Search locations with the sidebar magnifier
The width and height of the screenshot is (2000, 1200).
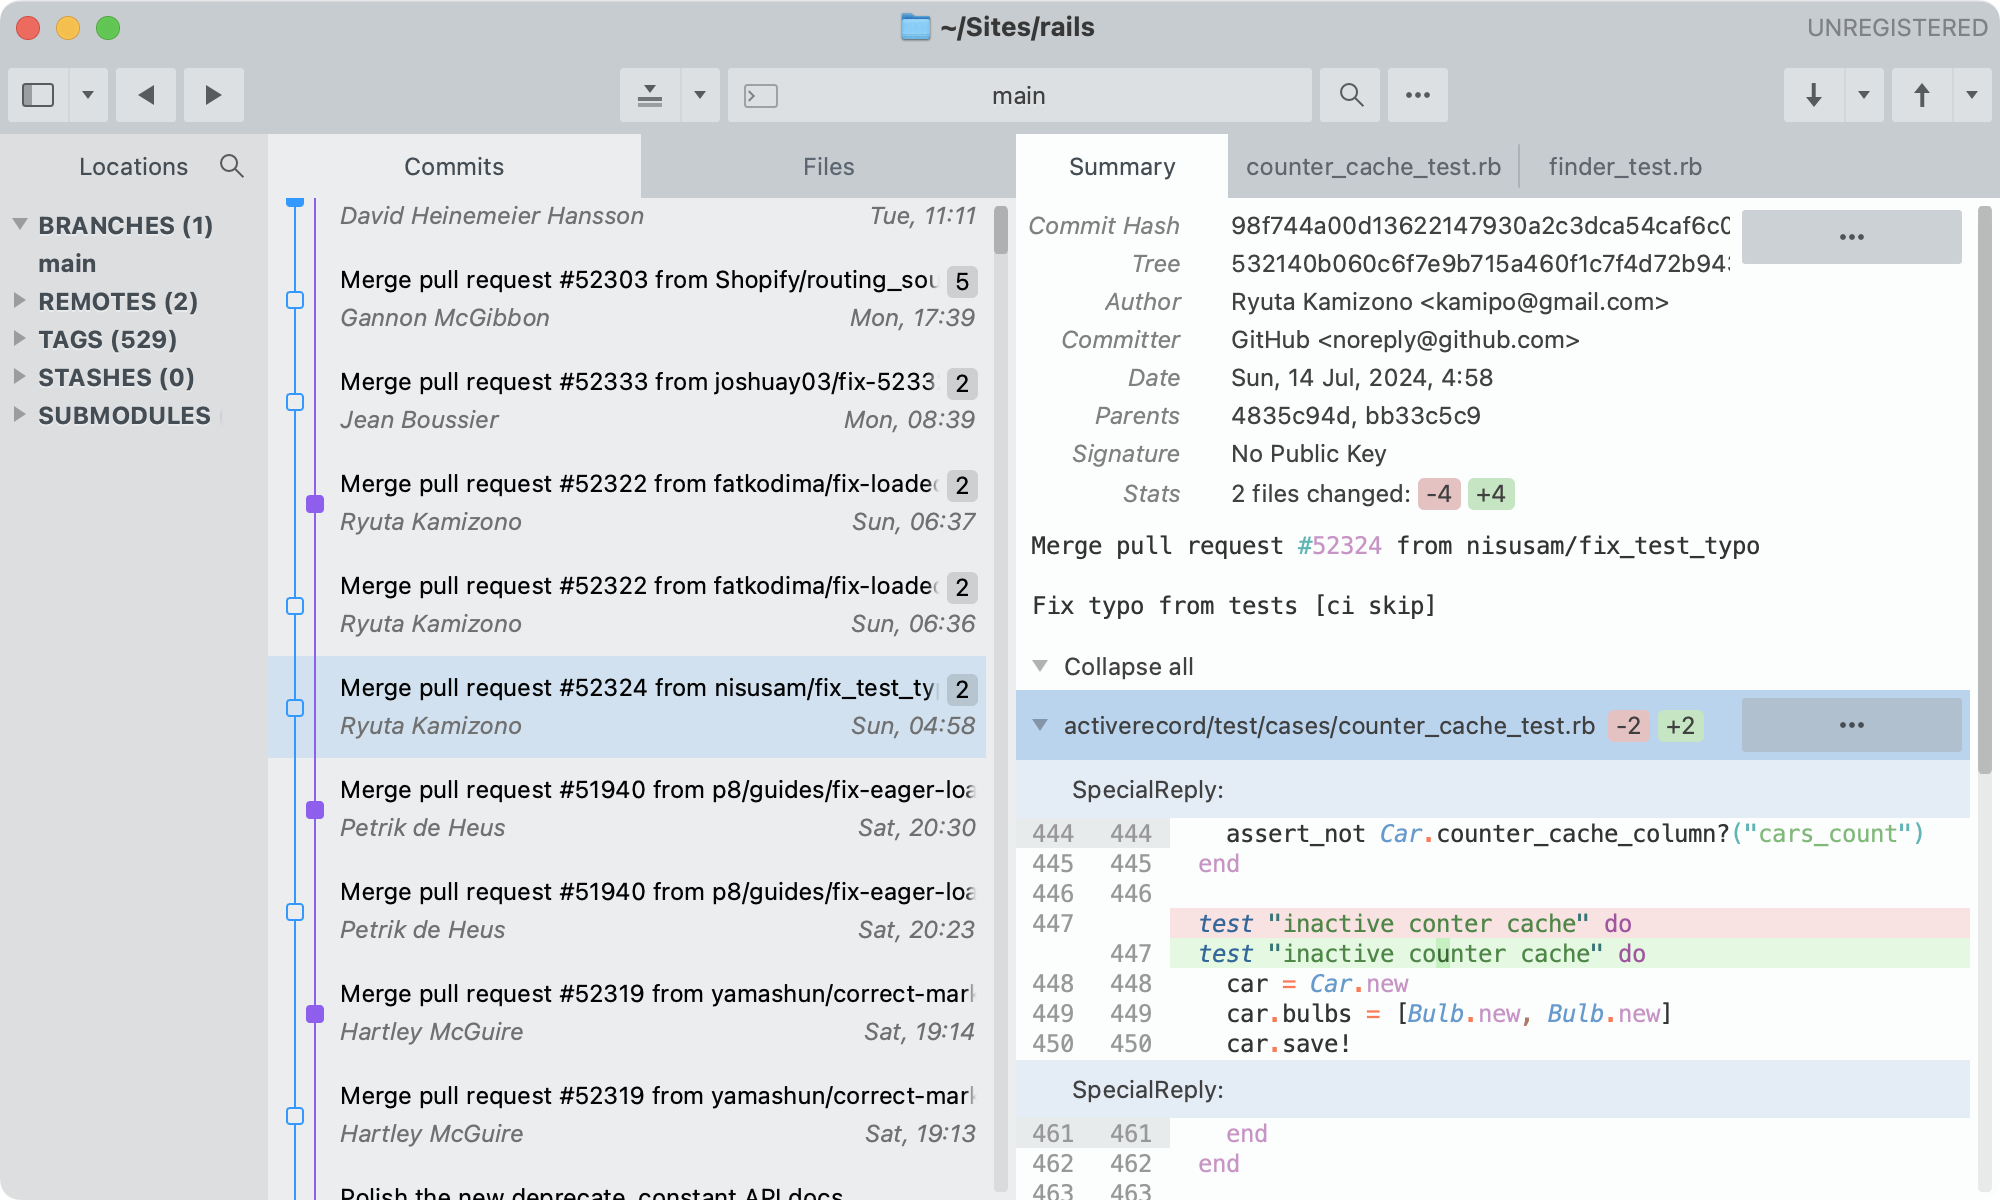(x=232, y=167)
